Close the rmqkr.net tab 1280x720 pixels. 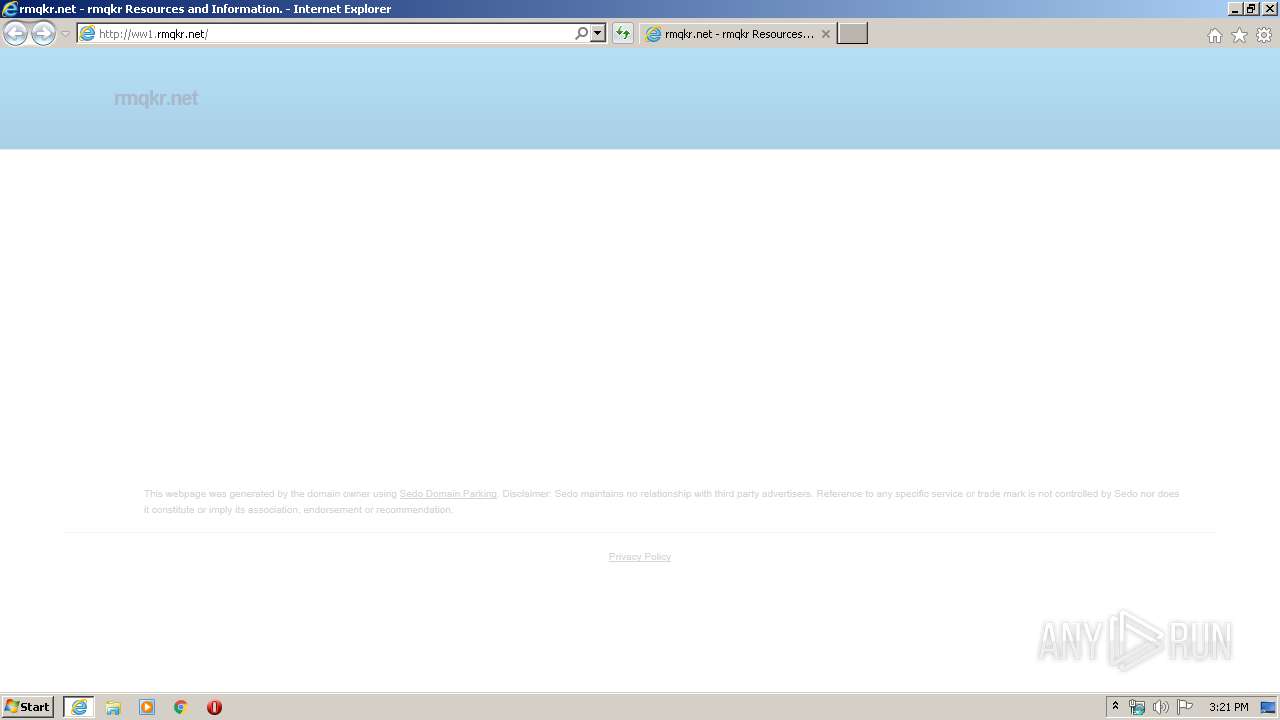coord(825,34)
